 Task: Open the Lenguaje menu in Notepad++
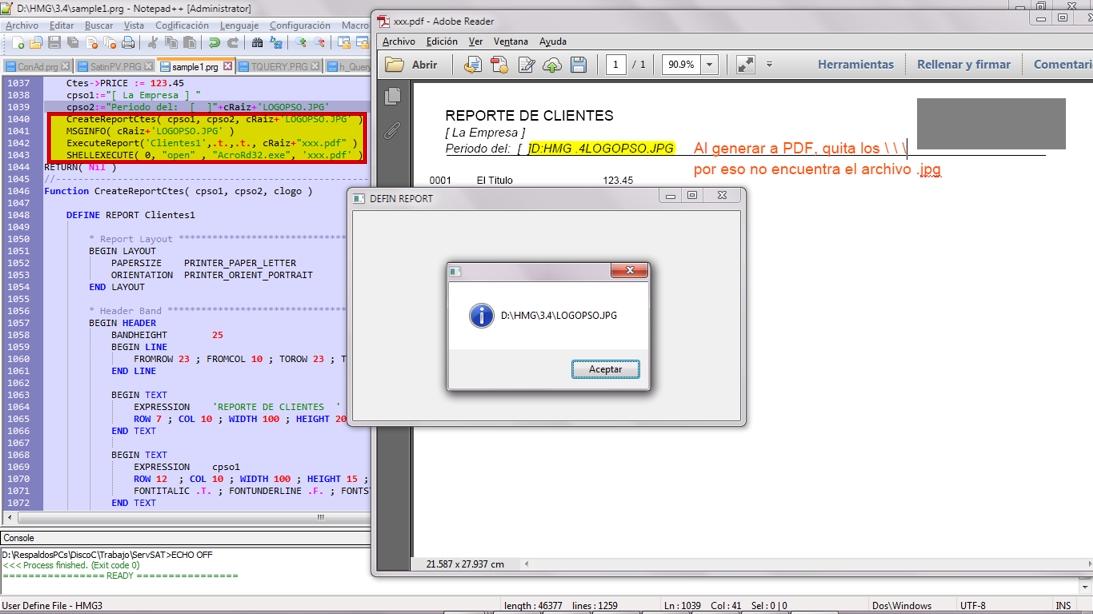(238, 25)
